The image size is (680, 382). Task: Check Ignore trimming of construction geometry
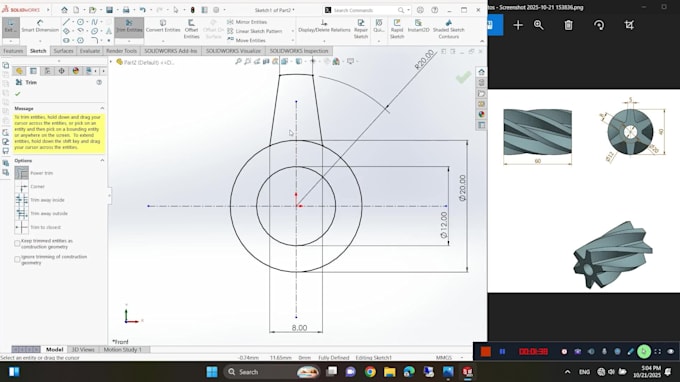pos(17,259)
